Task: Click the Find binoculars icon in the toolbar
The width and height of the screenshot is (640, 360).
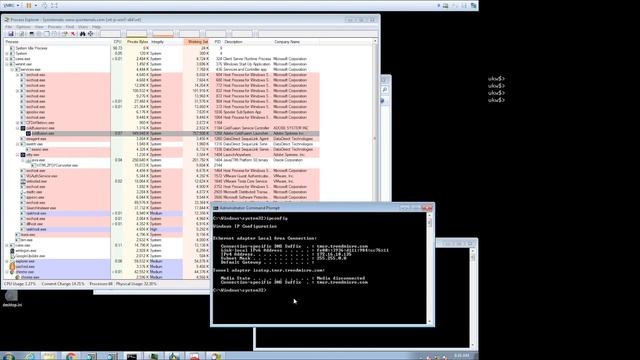Action: click(x=82, y=34)
